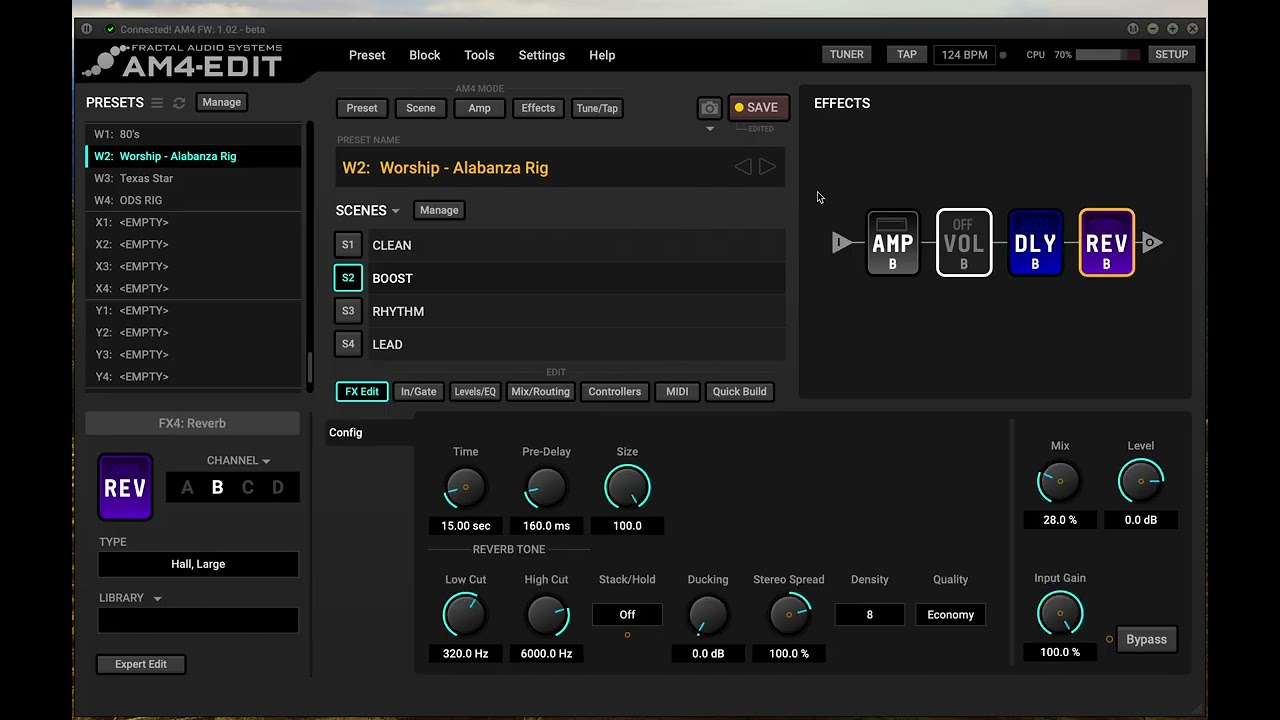Click the camera snapshot icon
Viewport: 1280px width, 720px height.
[709, 108]
